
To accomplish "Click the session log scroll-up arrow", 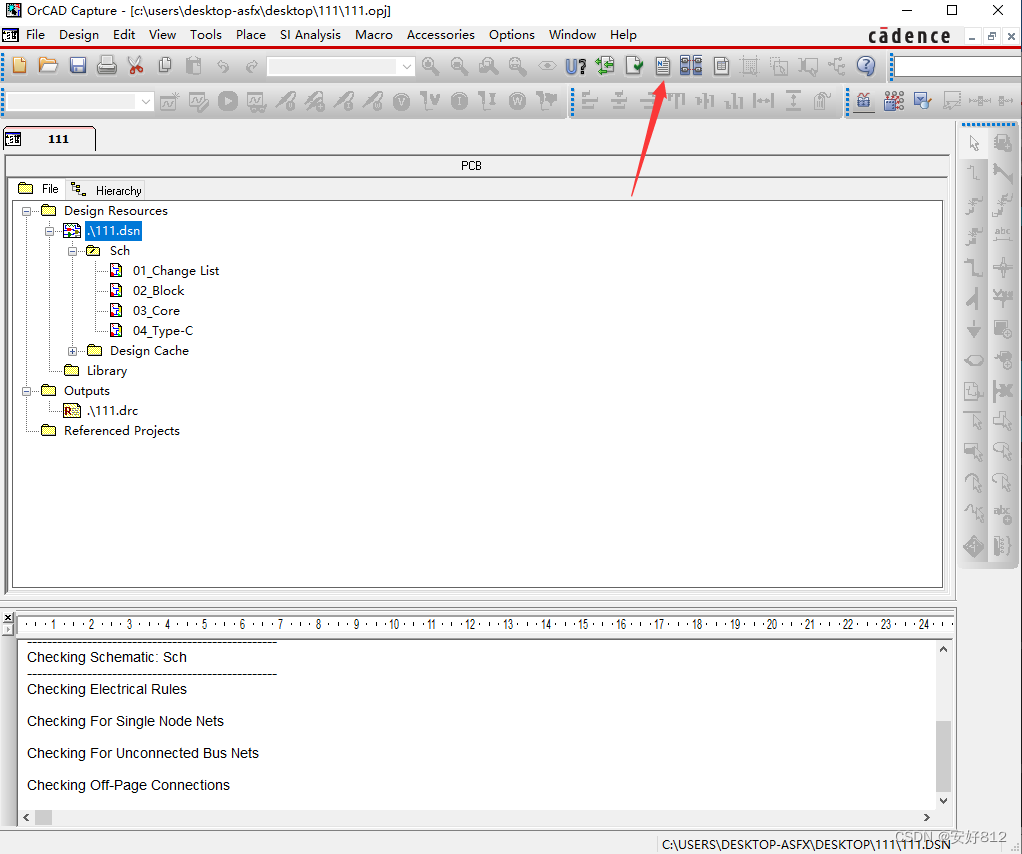I will 943,649.
